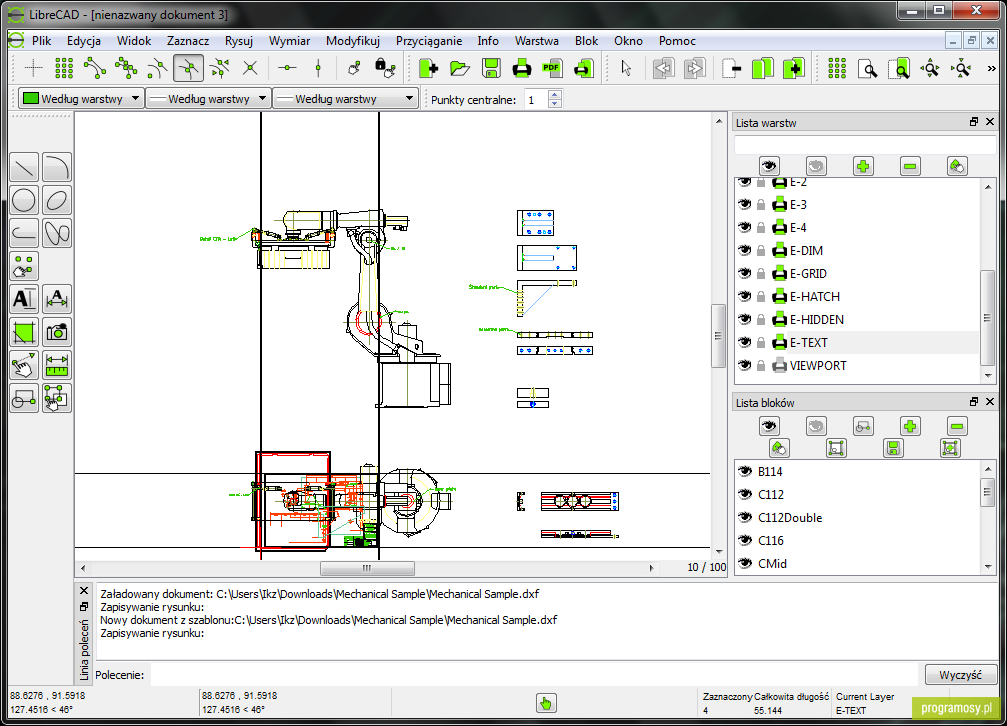Select the Insert Image camera tool

[57, 332]
